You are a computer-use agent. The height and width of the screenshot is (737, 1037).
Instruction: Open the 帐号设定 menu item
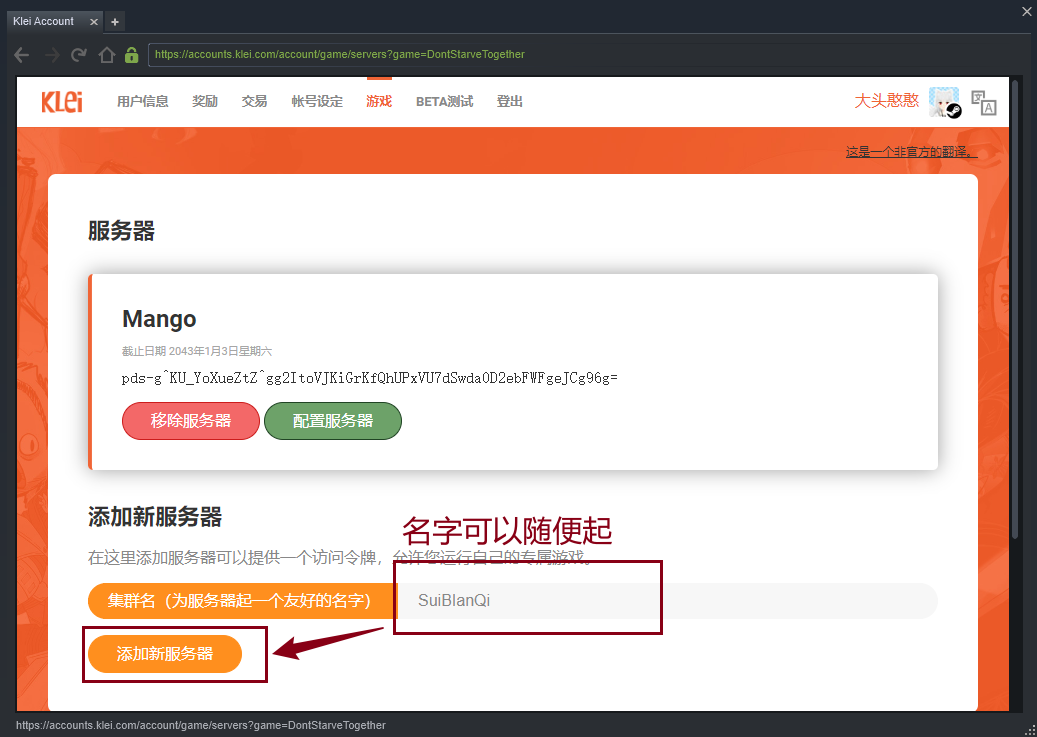point(317,101)
